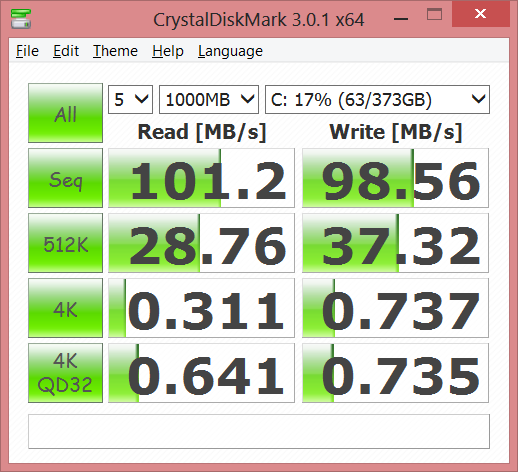518x472 pixels.
Task: Click the empty comment text field at bottom
Action: pyautogui.click(x=259, y=431)
